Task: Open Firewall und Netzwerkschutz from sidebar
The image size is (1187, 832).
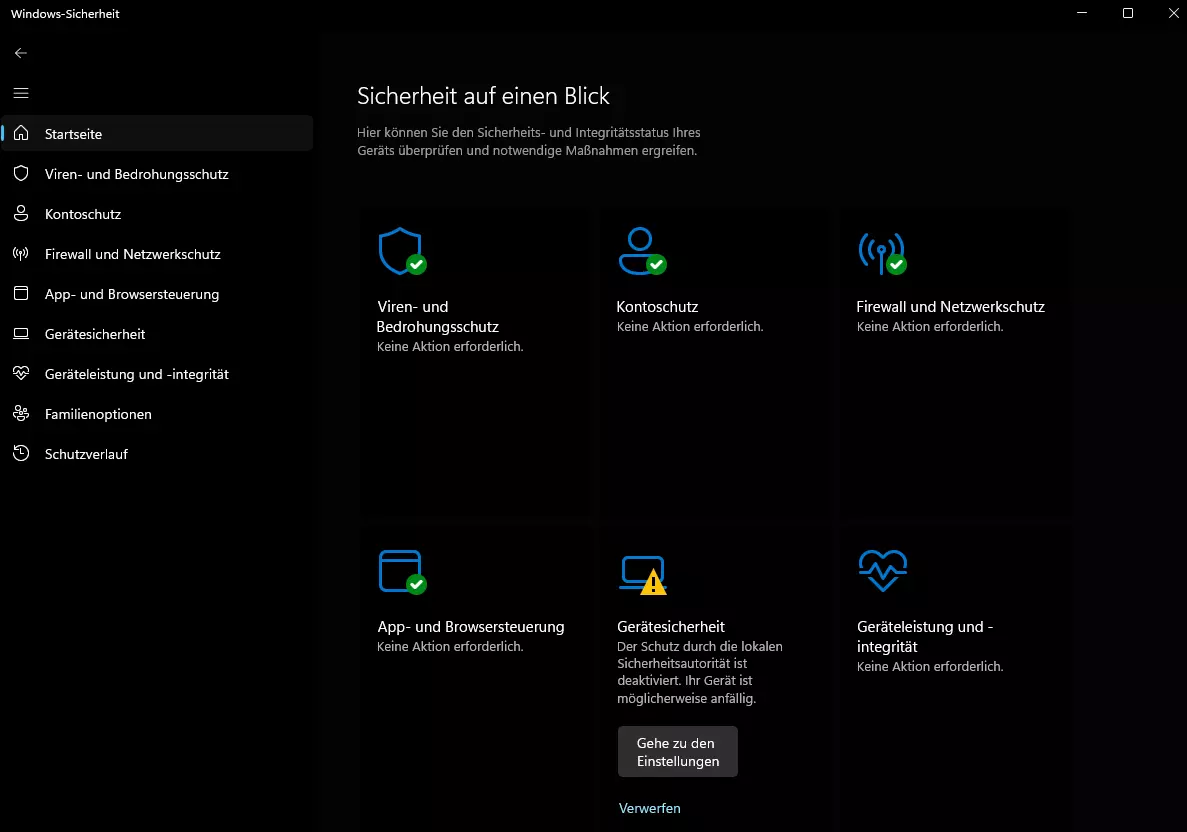Action: click(157, 254)
